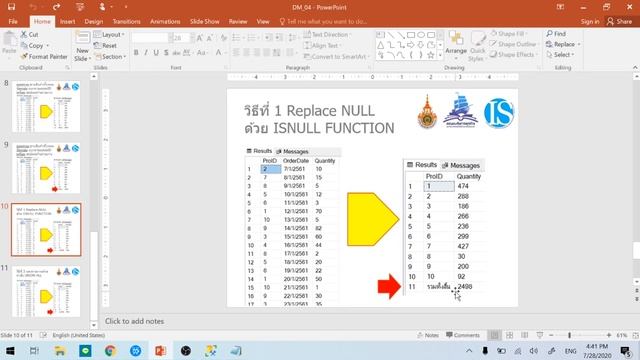Switch to Slide Sorter view icon
This screenshot has height=360, width=640.
509,335
